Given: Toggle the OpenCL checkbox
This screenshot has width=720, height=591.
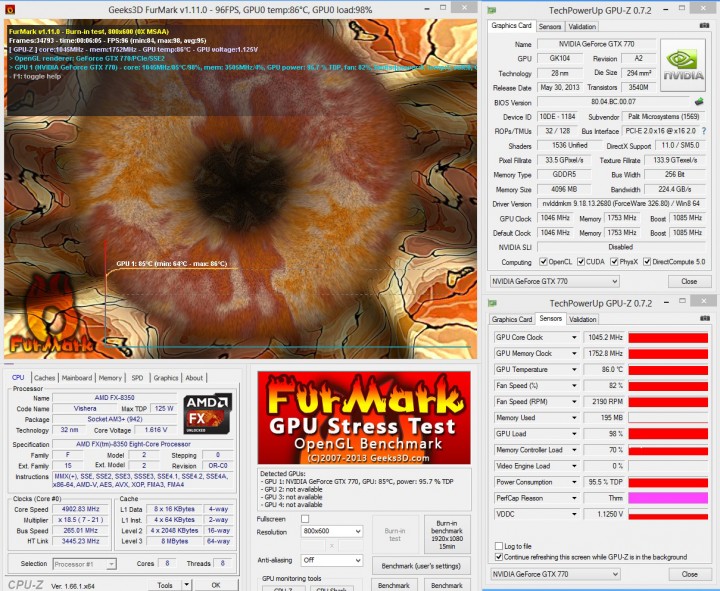Looking at the screenshot, I should tap(543, 262).
